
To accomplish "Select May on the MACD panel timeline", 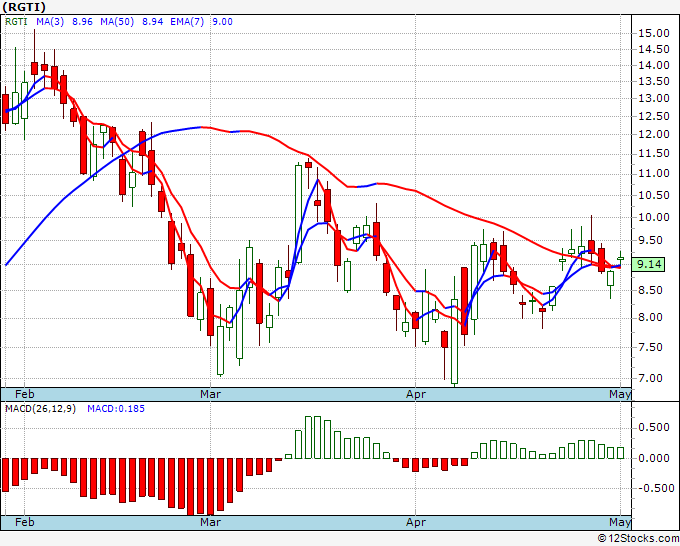I will pos(620,522).
